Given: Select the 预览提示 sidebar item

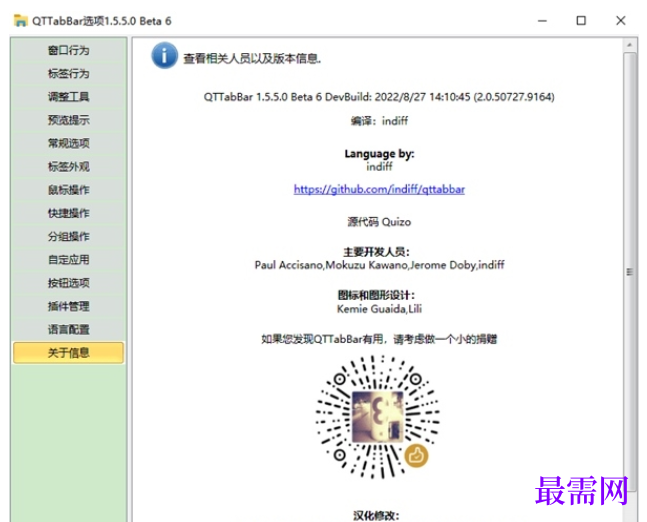Looking at the screenshot, I should point(68,120).
